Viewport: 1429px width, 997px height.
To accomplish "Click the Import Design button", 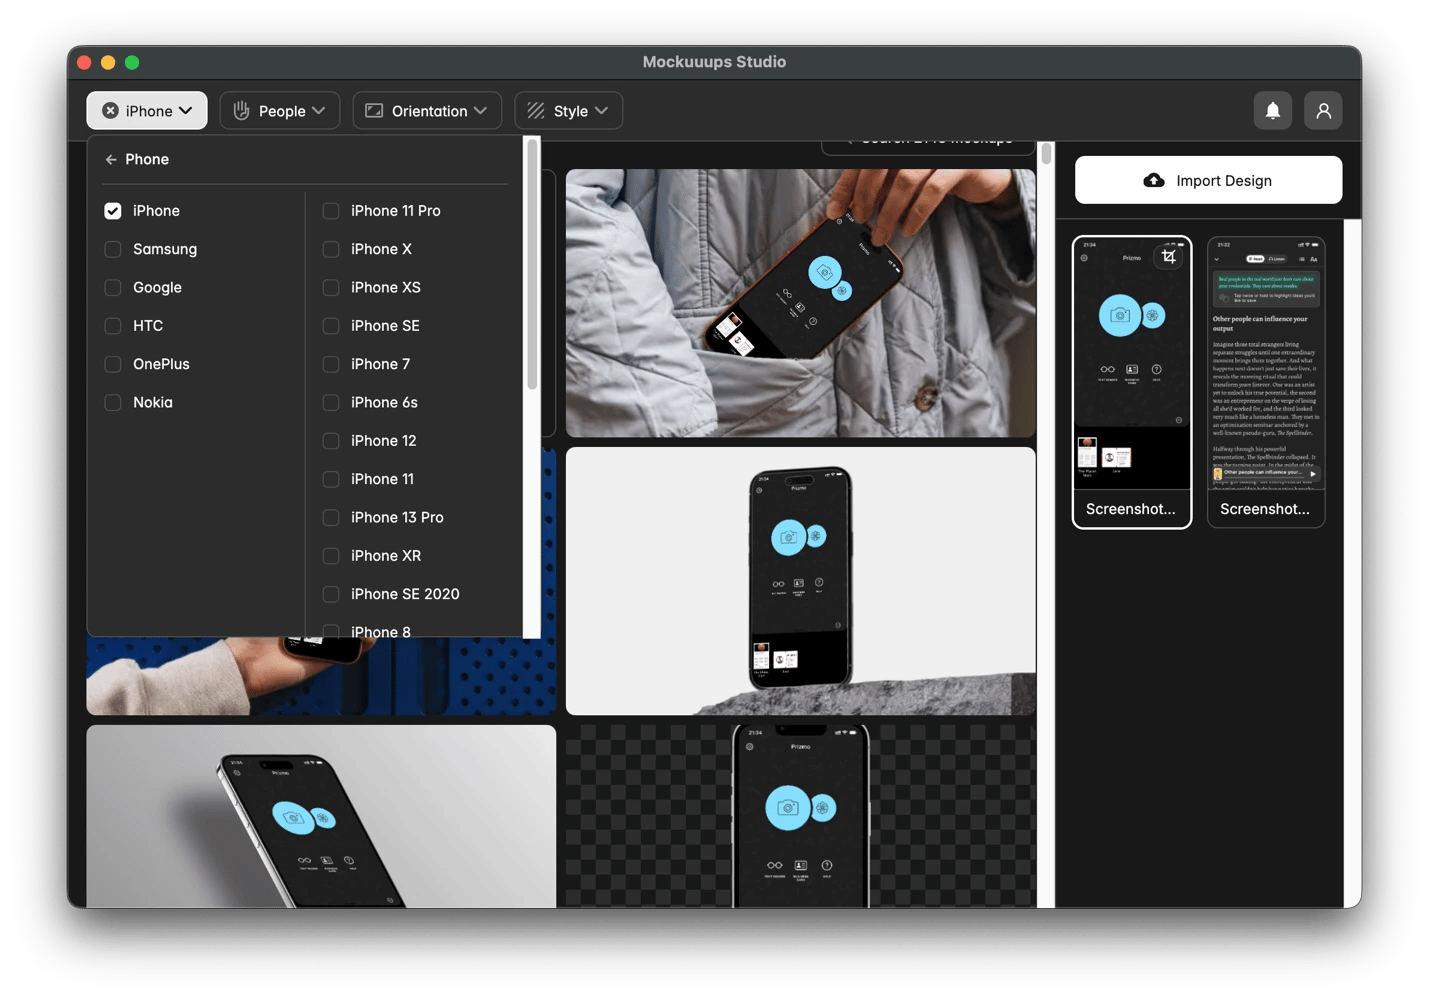I will 1208,181.
